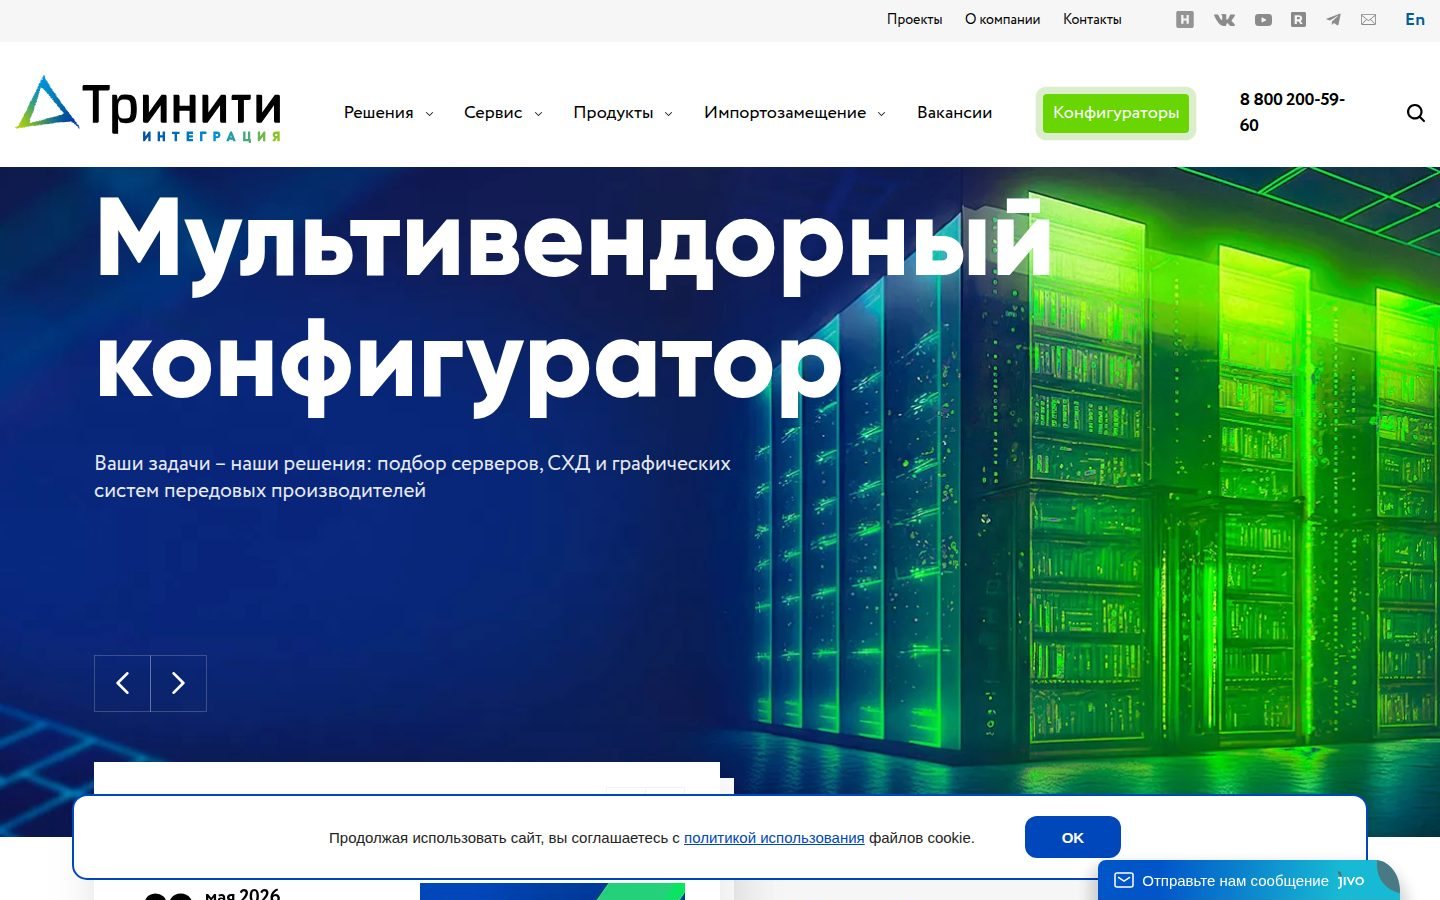Open Отправьте нам сообщение chat widget
Screen dimensions: 1440x900
click(1249, 880)
